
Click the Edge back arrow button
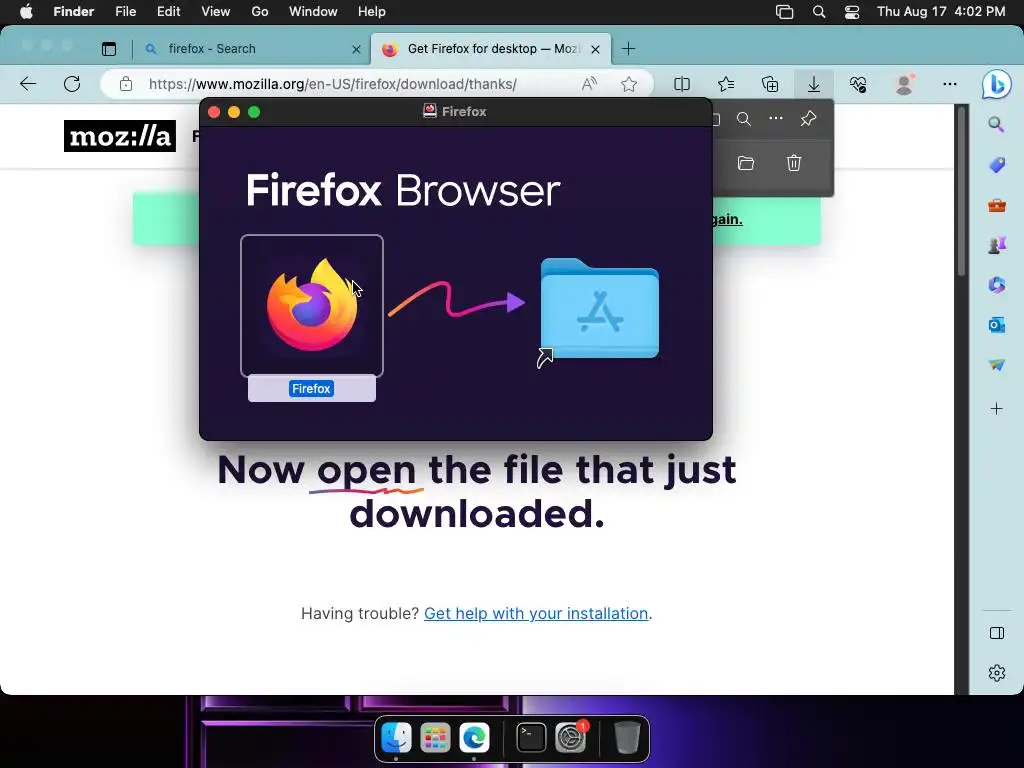pyautogui.click(x=28, y=84)
